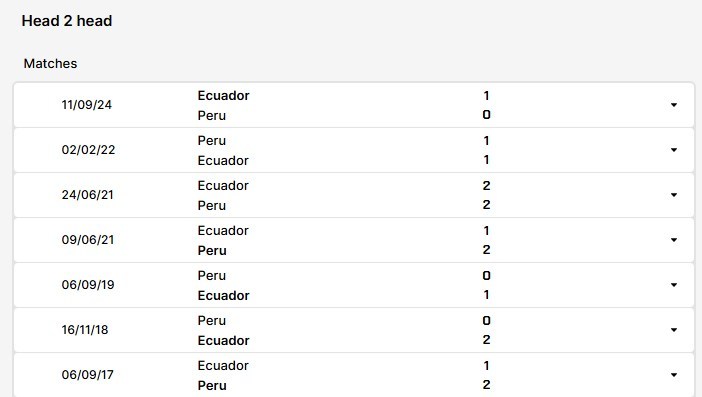
Task: Click bold Peru in 06/09/17 match
Action: point(212,385)
